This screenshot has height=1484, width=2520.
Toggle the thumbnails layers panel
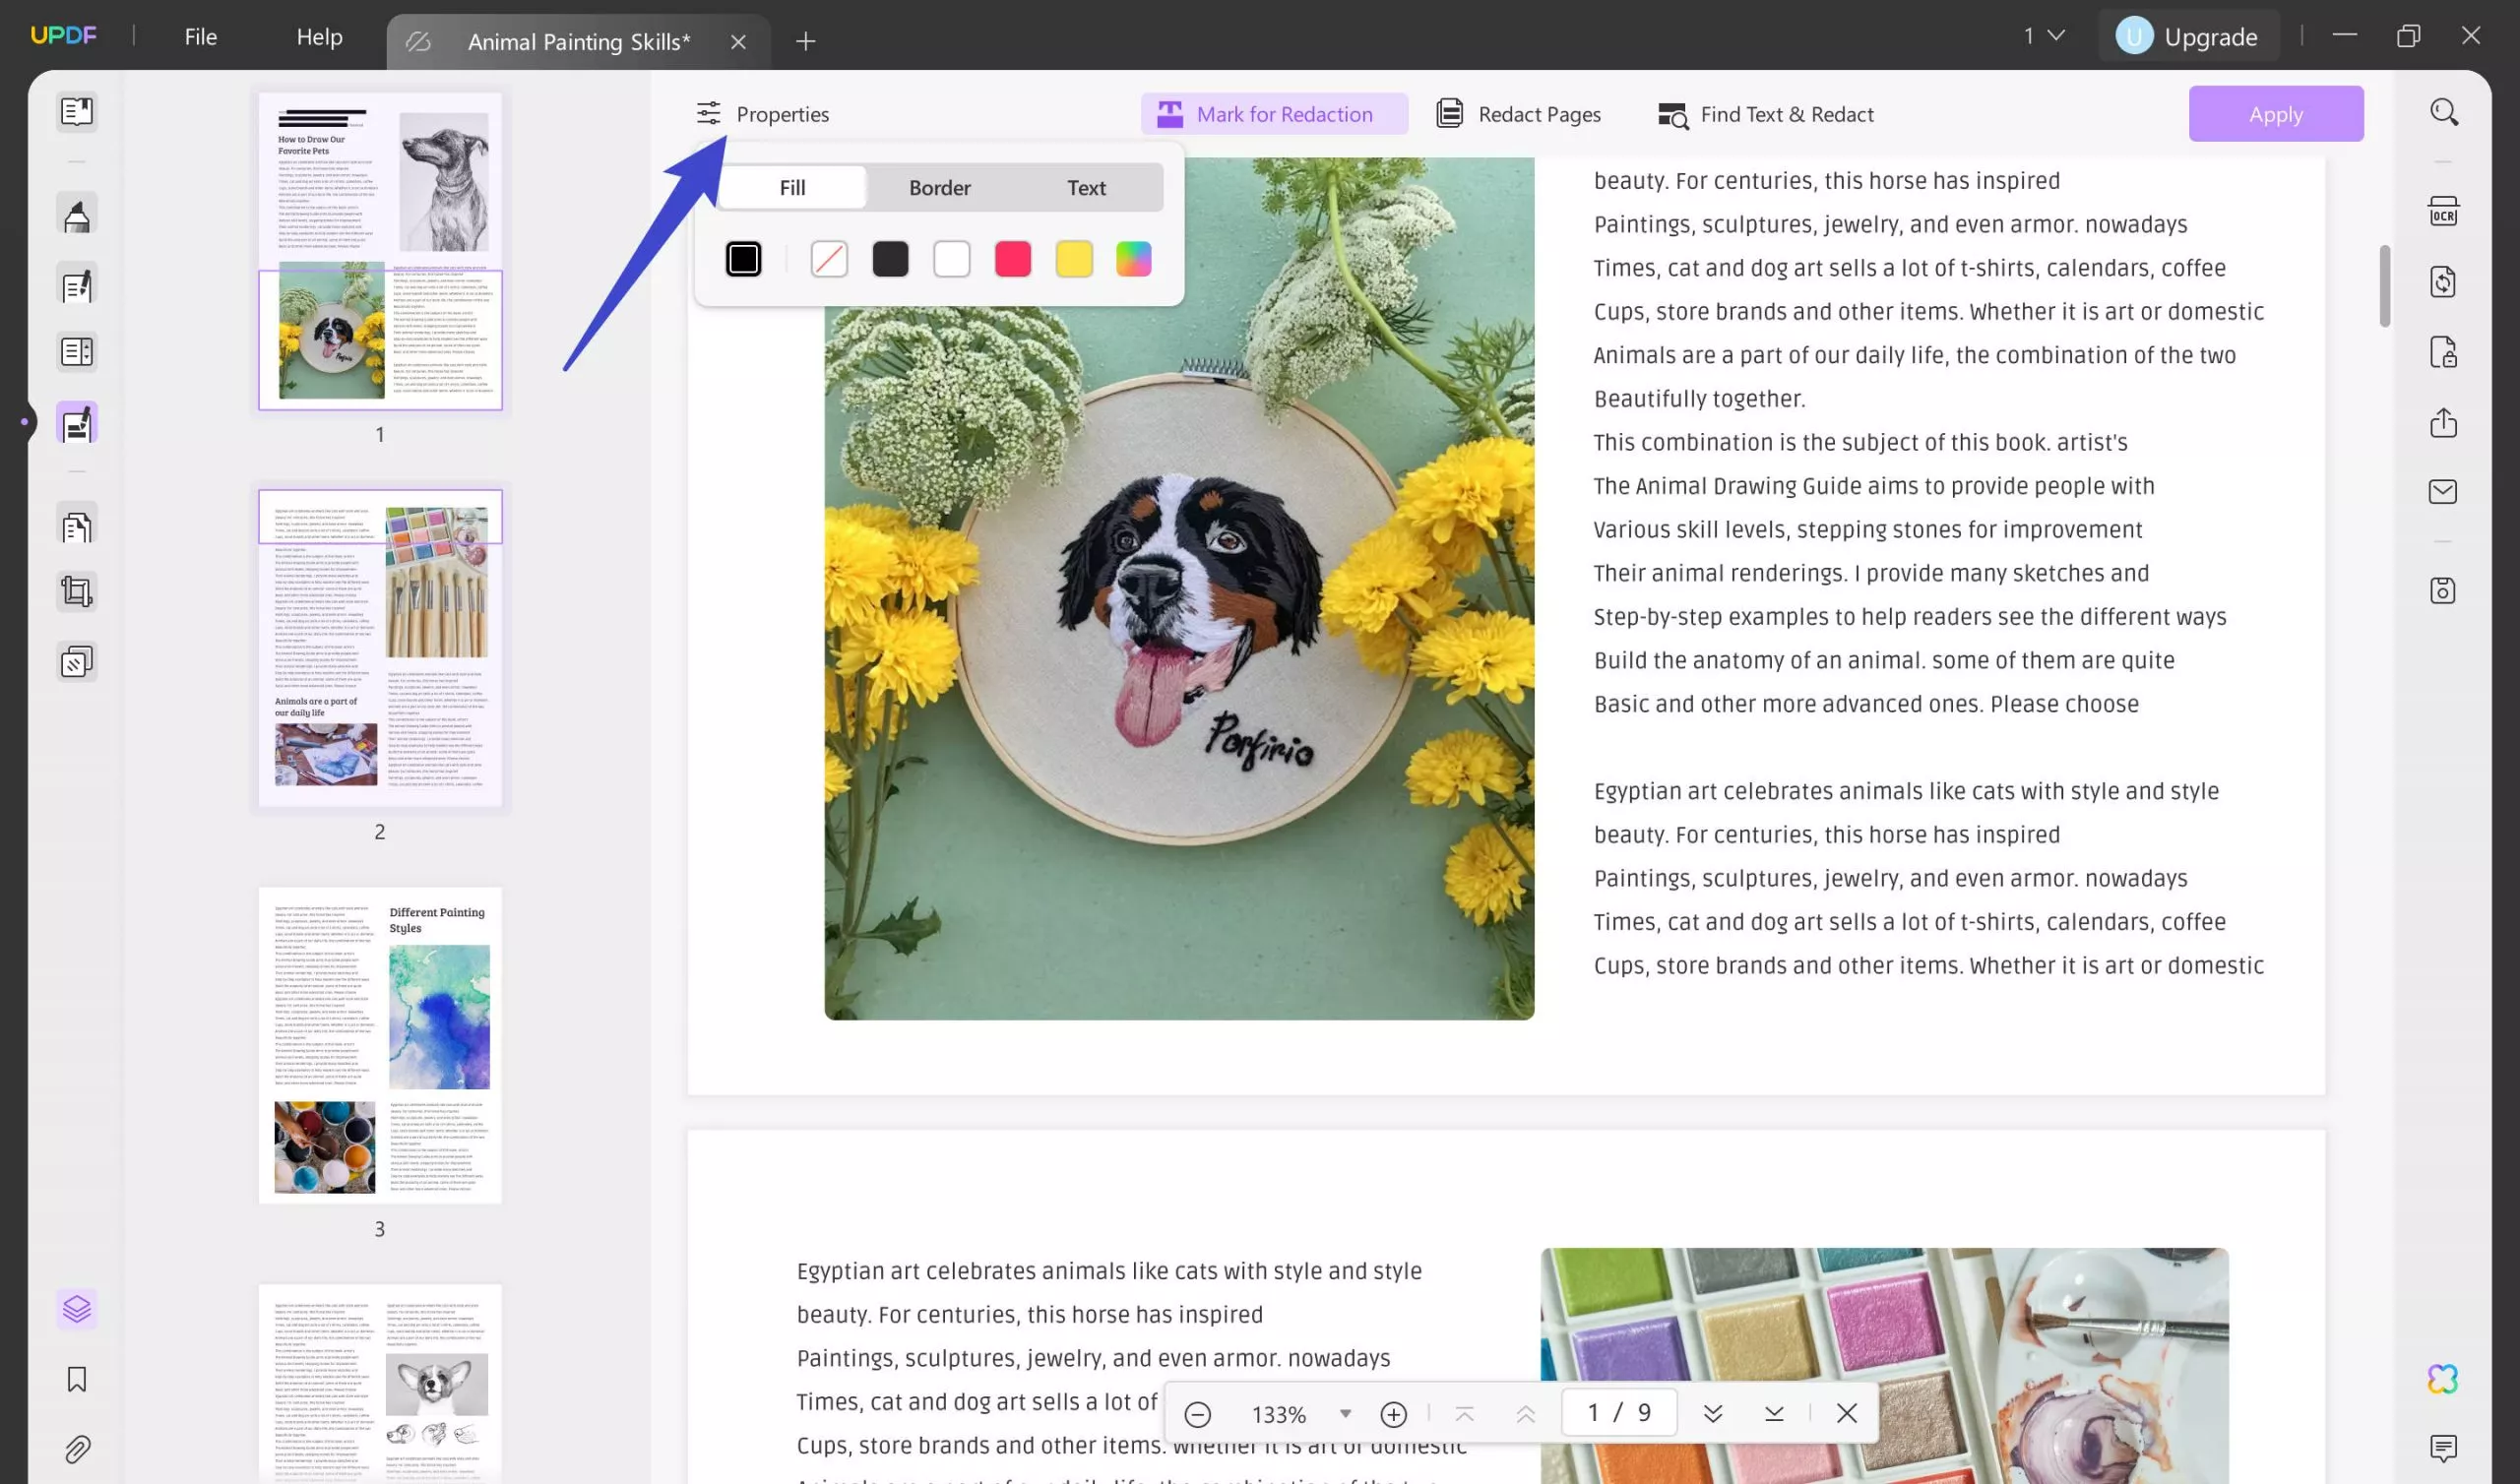pyautogui.click(x=77, y=1308)
